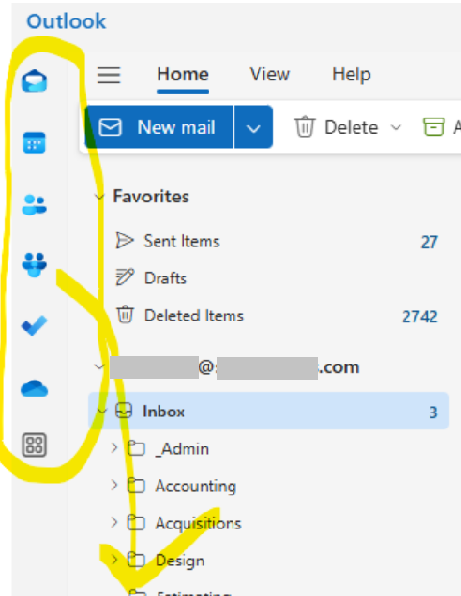Click the Inbox unread count 3
Viewport: 461px width, 596px height.
(433, 412)
